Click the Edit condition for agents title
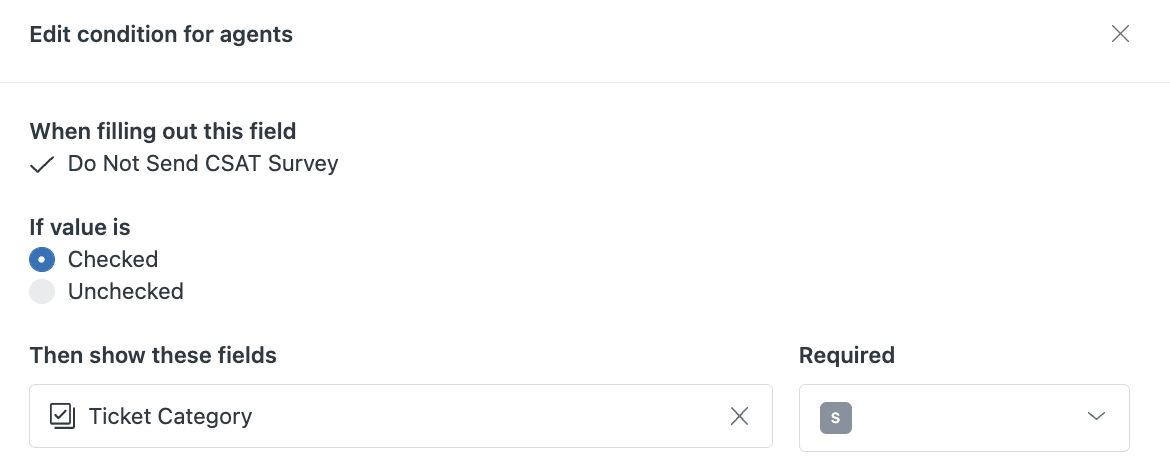The height and width of the screenshot is (468, 1170). point(161,35)
